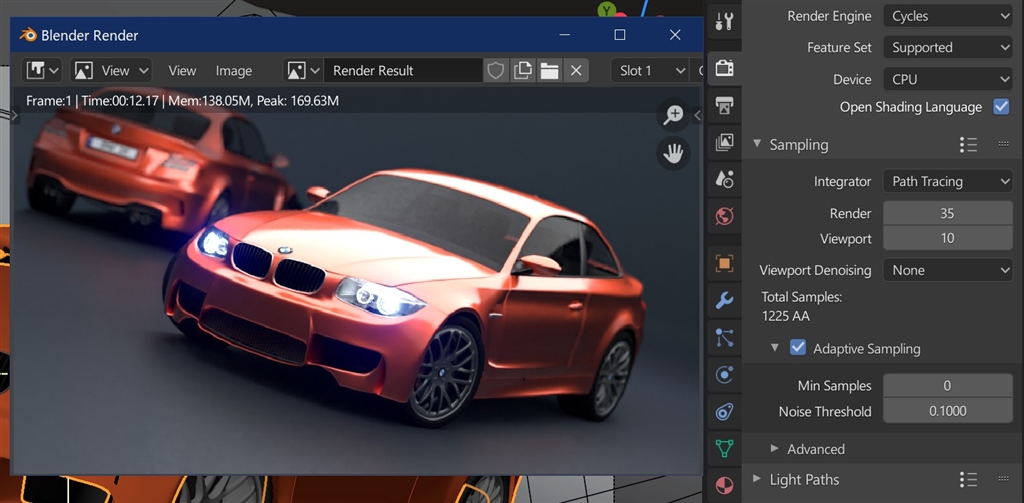Expand the left region arrow in Render window
Image resolution: width=1024 pixels, height=503 pixels.
16,116
